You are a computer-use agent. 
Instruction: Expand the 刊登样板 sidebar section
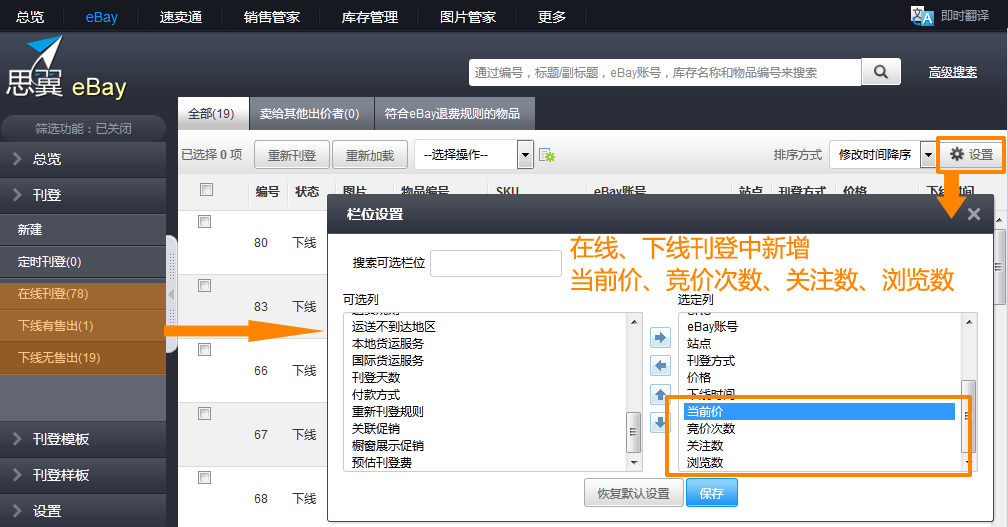pos(83,475)
